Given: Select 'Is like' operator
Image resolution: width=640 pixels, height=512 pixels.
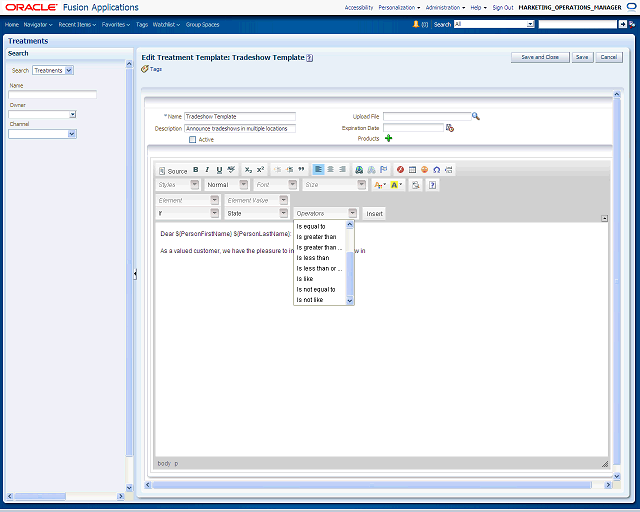Looking at the screenshot, I should coord(305,279).
